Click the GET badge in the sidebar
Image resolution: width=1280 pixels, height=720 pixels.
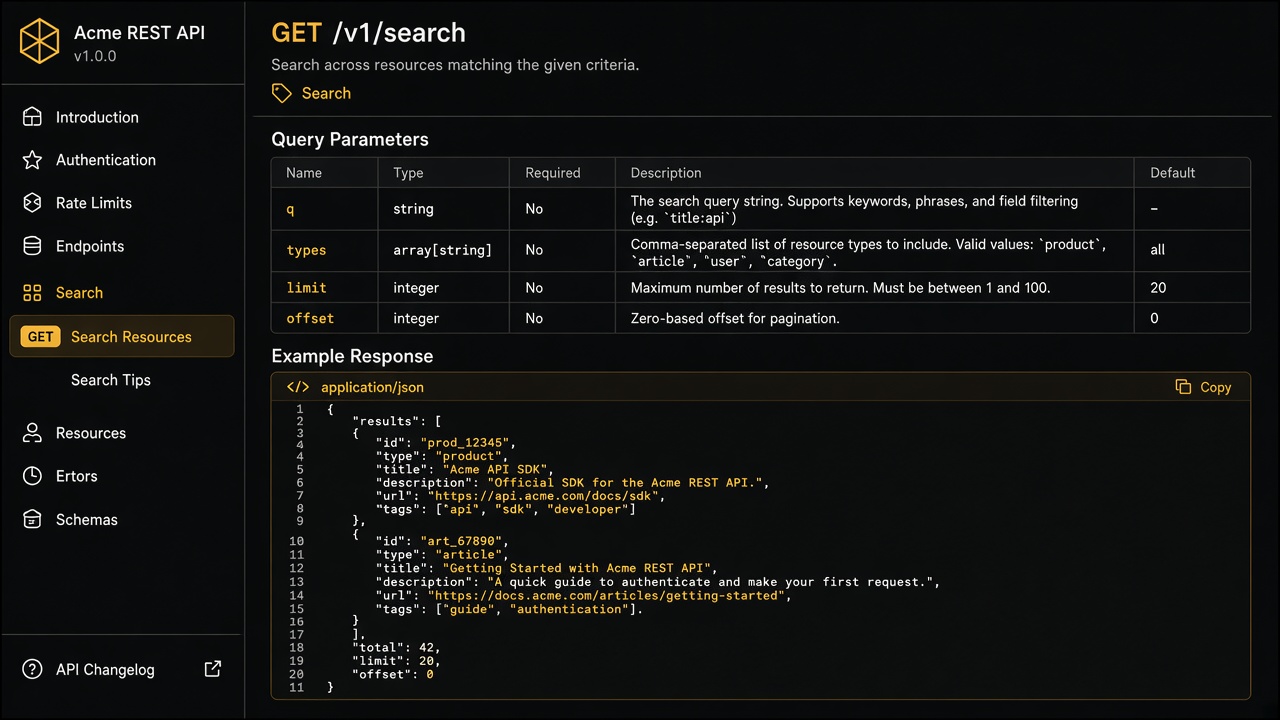tap(40, 337)
